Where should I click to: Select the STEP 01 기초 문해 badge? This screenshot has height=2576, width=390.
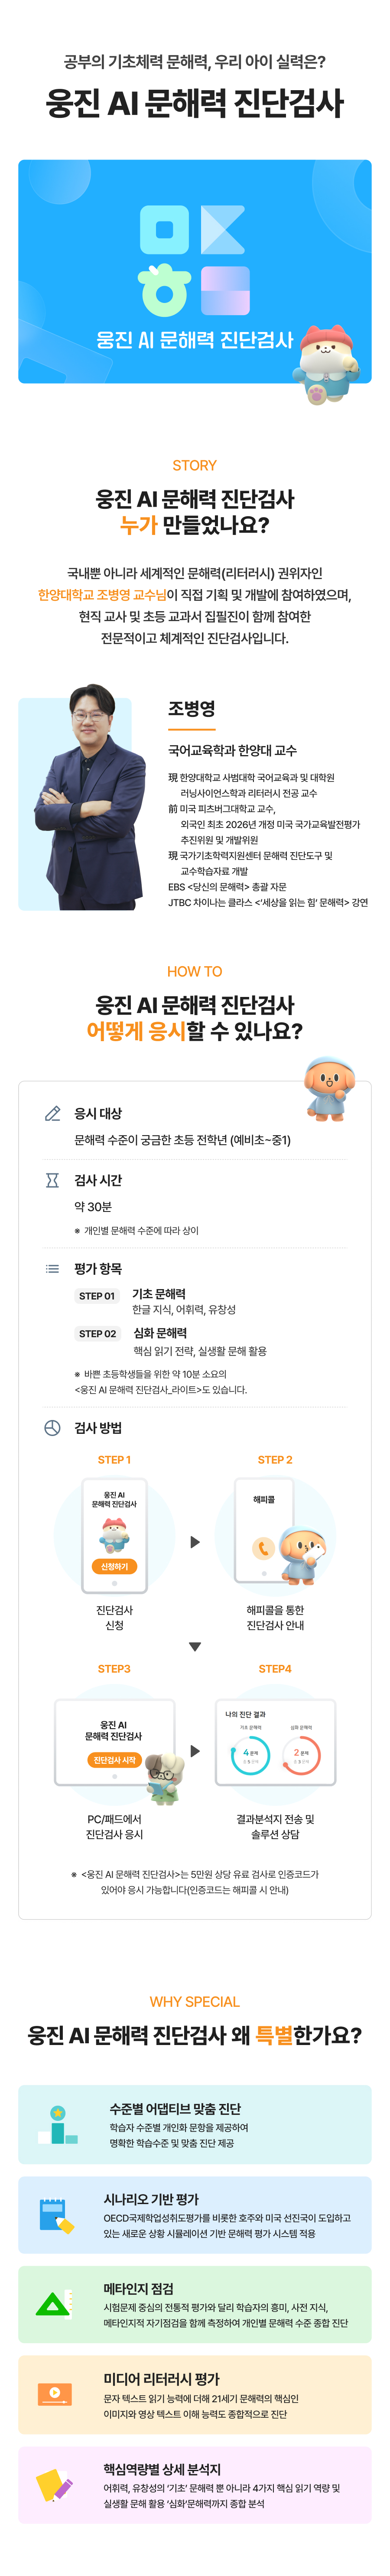click(97, 1296)
